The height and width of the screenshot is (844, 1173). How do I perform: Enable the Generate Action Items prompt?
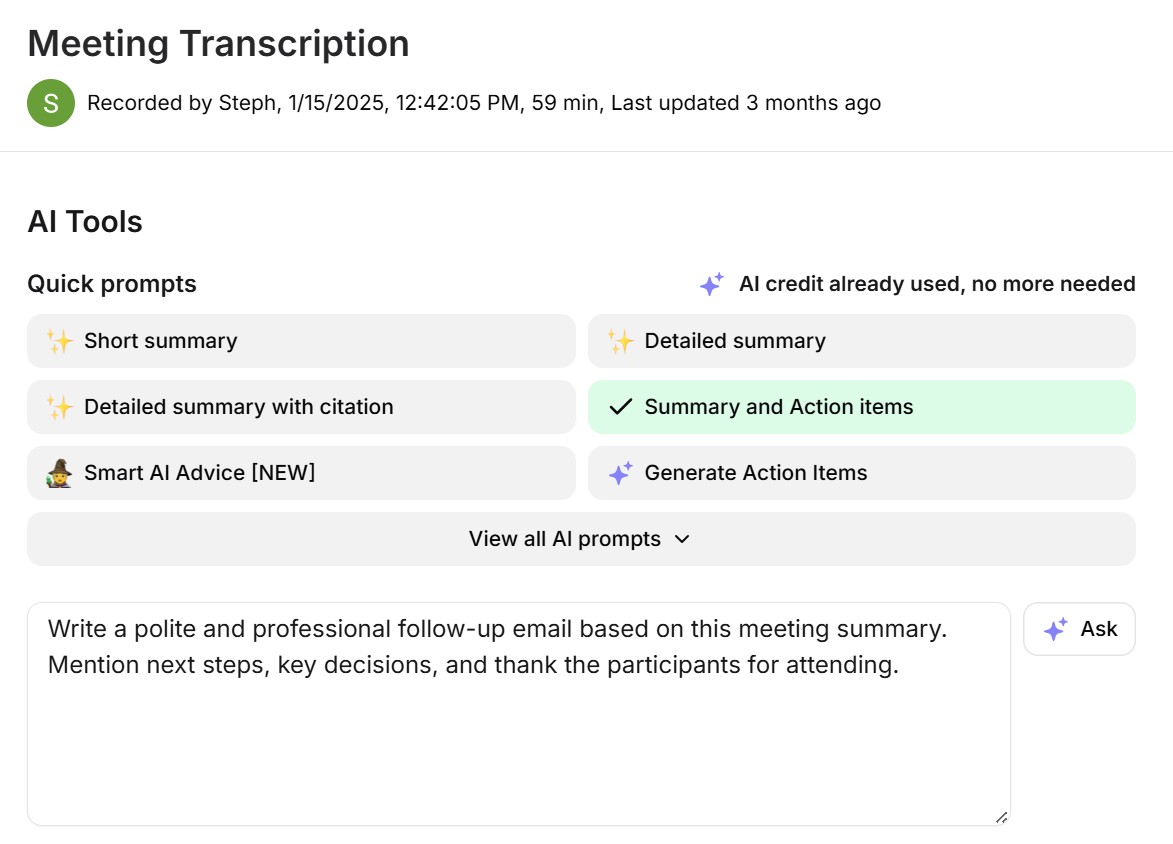[860, 472]
